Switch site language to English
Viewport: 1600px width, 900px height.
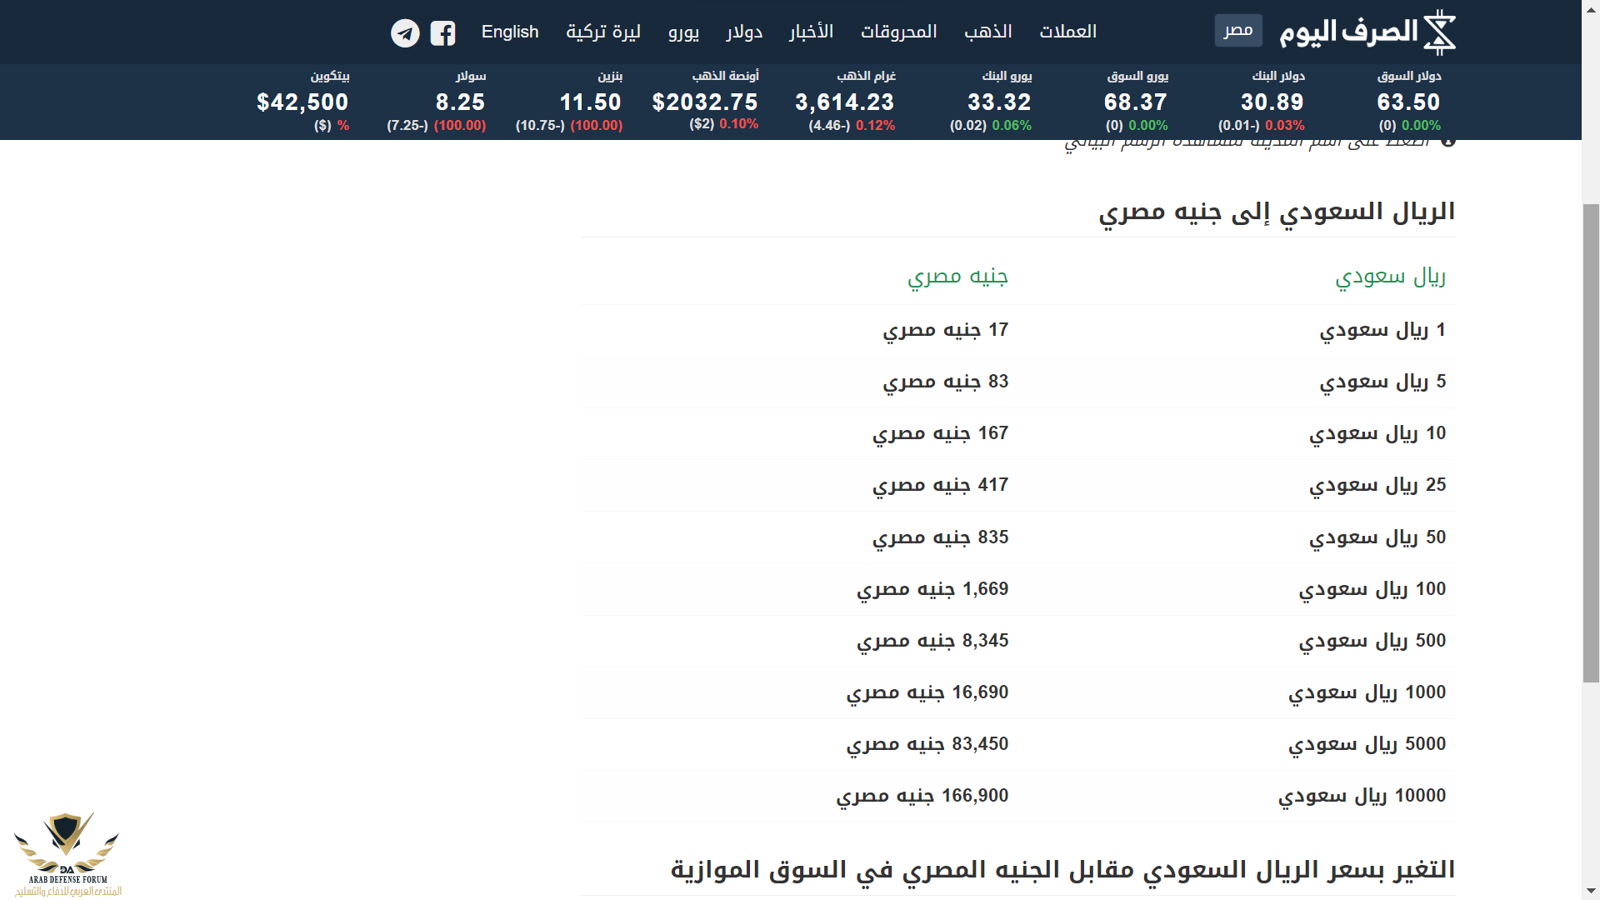pyautogui.click(x=510, y=32)
